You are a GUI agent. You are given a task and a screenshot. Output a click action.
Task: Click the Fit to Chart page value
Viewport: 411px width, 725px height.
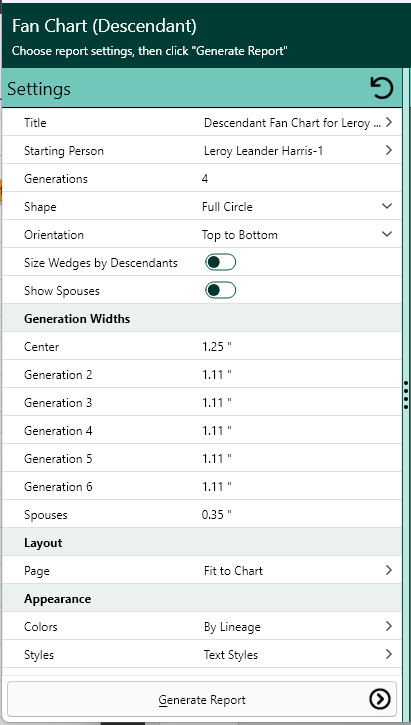tap(233, 571)
